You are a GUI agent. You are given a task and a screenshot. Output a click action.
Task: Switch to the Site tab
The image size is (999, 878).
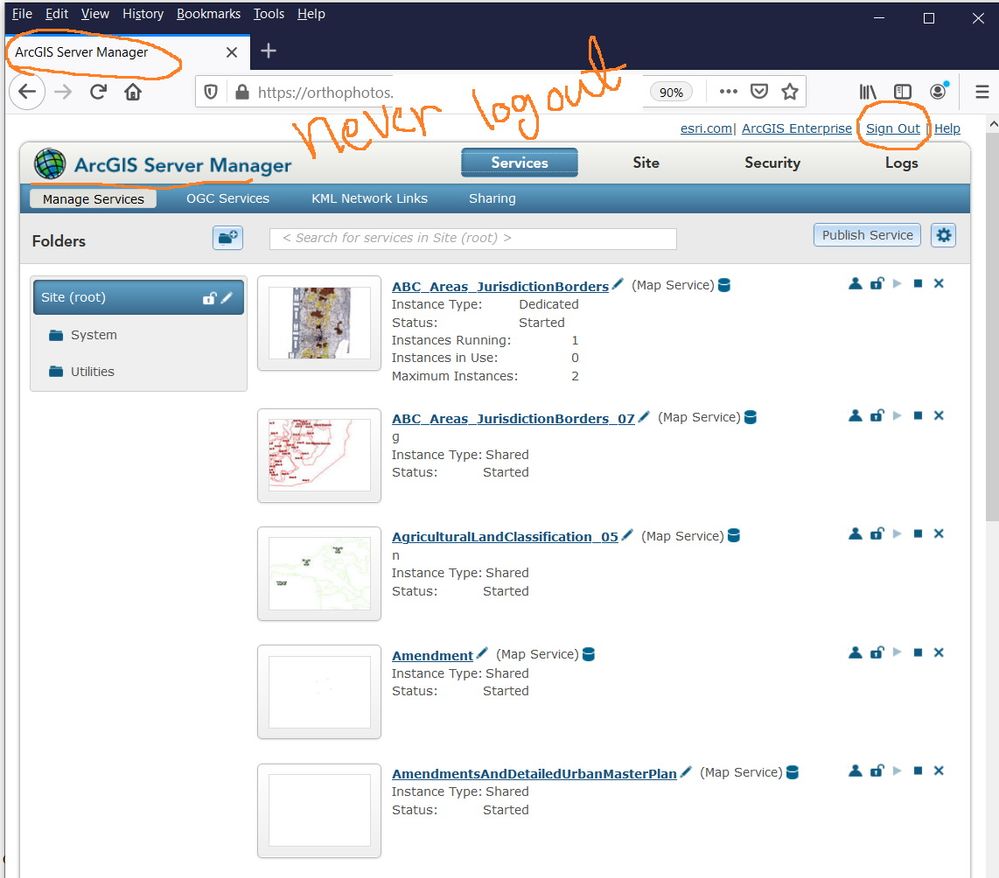coord(645,162)
